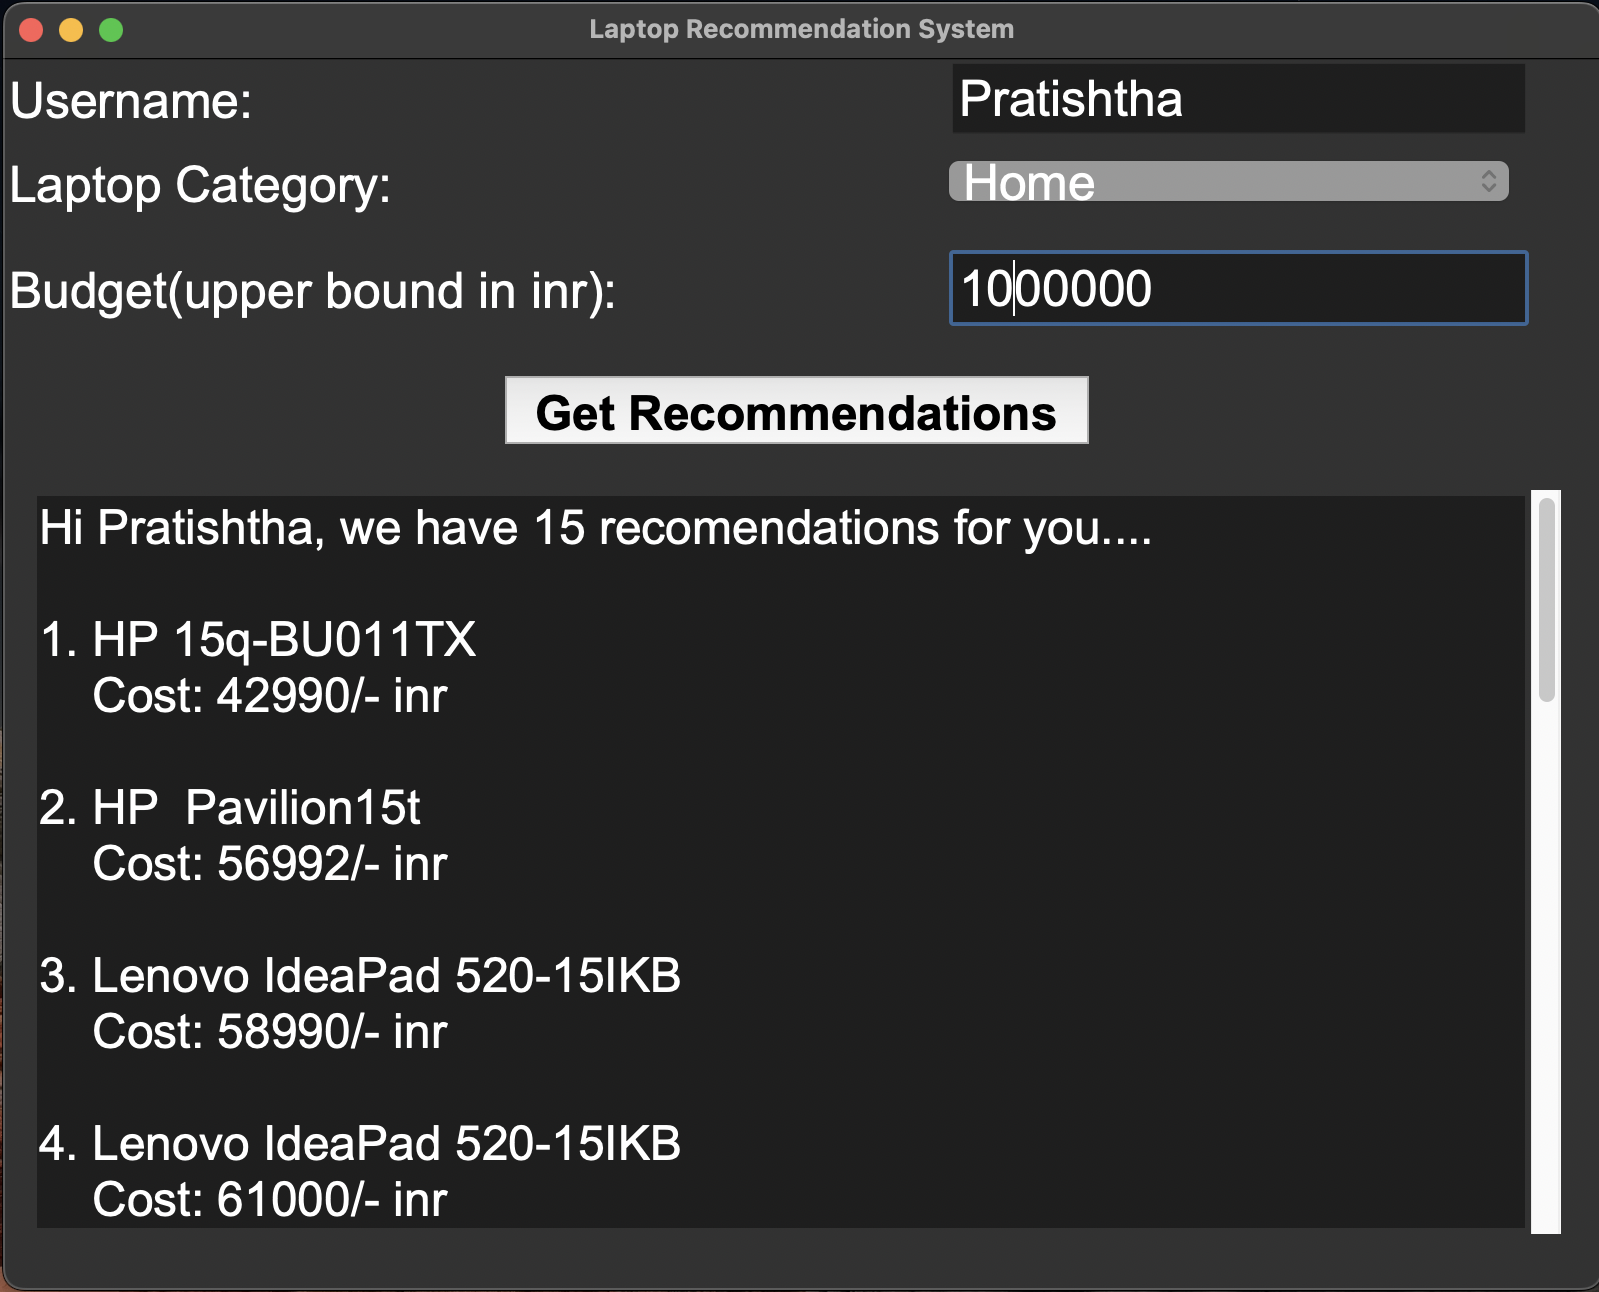Click the yellow minimize window button
The height and width of the screenshot is (1292, 1599).
tap(71, 30)
